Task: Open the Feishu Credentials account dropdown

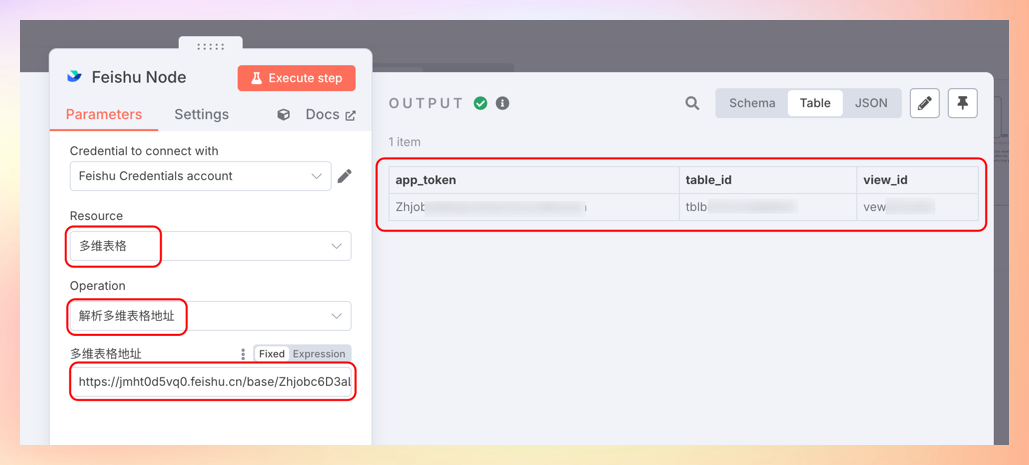Action: 200,176
